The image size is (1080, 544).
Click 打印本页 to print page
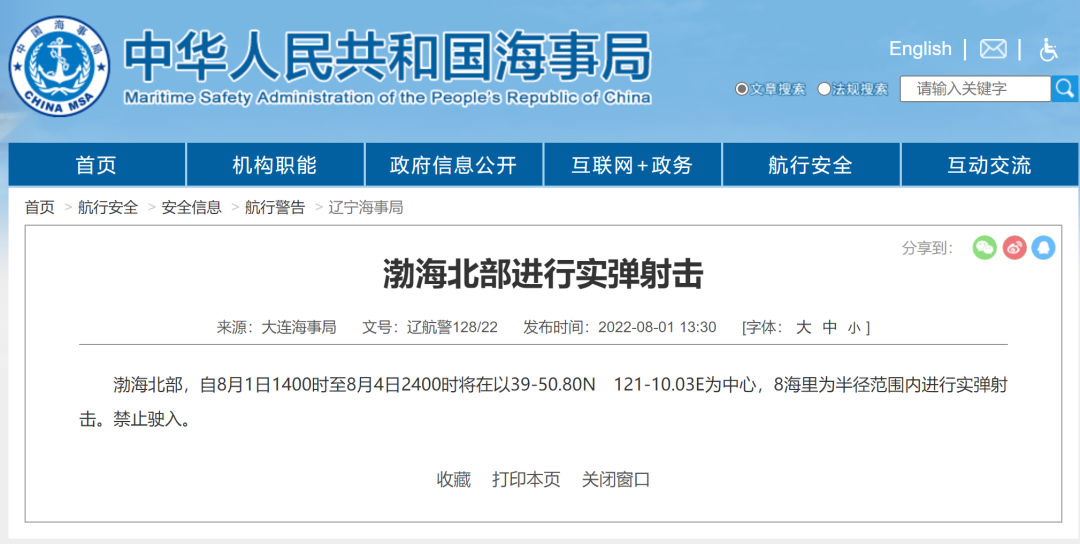[x=526, y=479]
